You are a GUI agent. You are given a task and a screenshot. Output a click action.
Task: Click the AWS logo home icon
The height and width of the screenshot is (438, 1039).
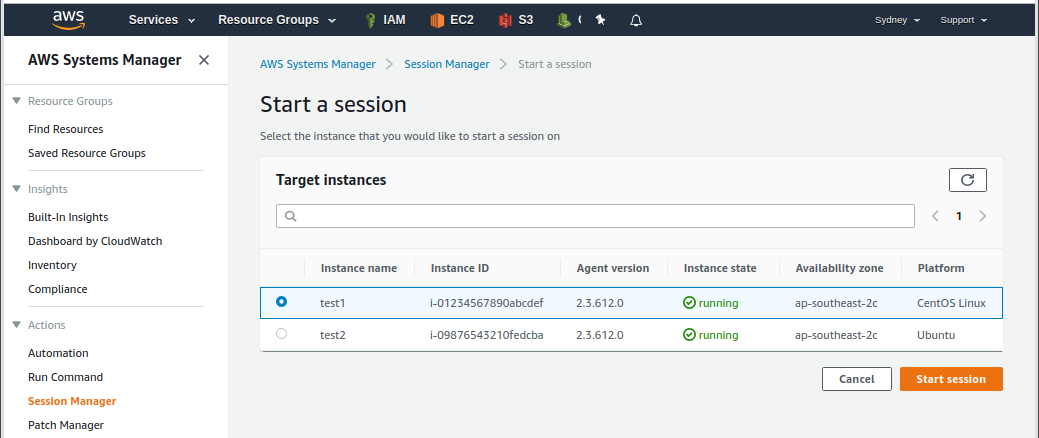click(68, 21)
